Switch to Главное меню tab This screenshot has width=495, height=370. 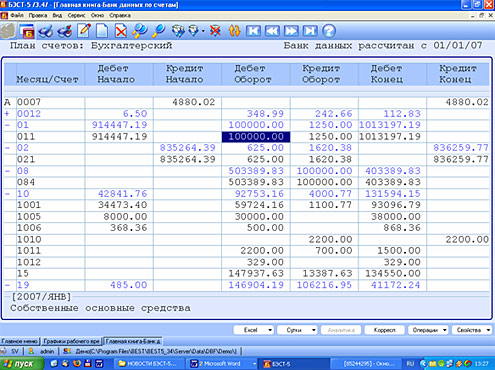pyautogui.click(x=20, y=341)
